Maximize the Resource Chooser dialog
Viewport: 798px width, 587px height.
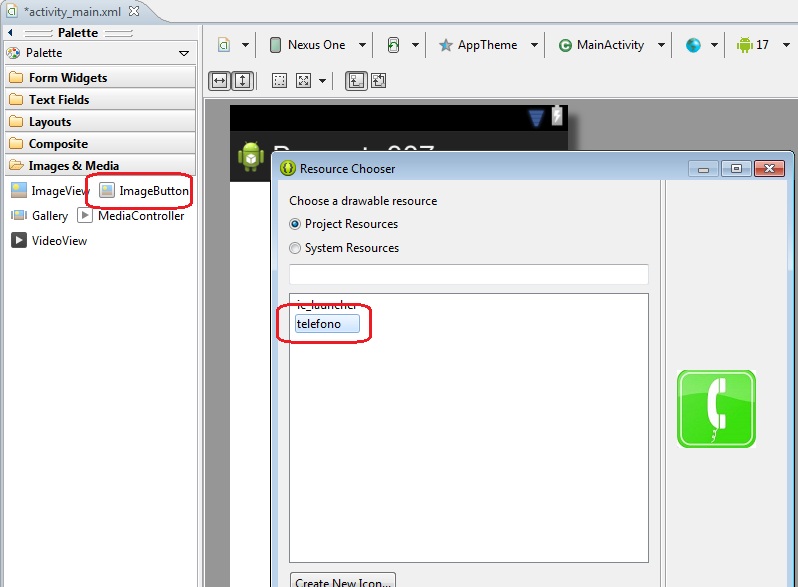[x=736, y=169]
